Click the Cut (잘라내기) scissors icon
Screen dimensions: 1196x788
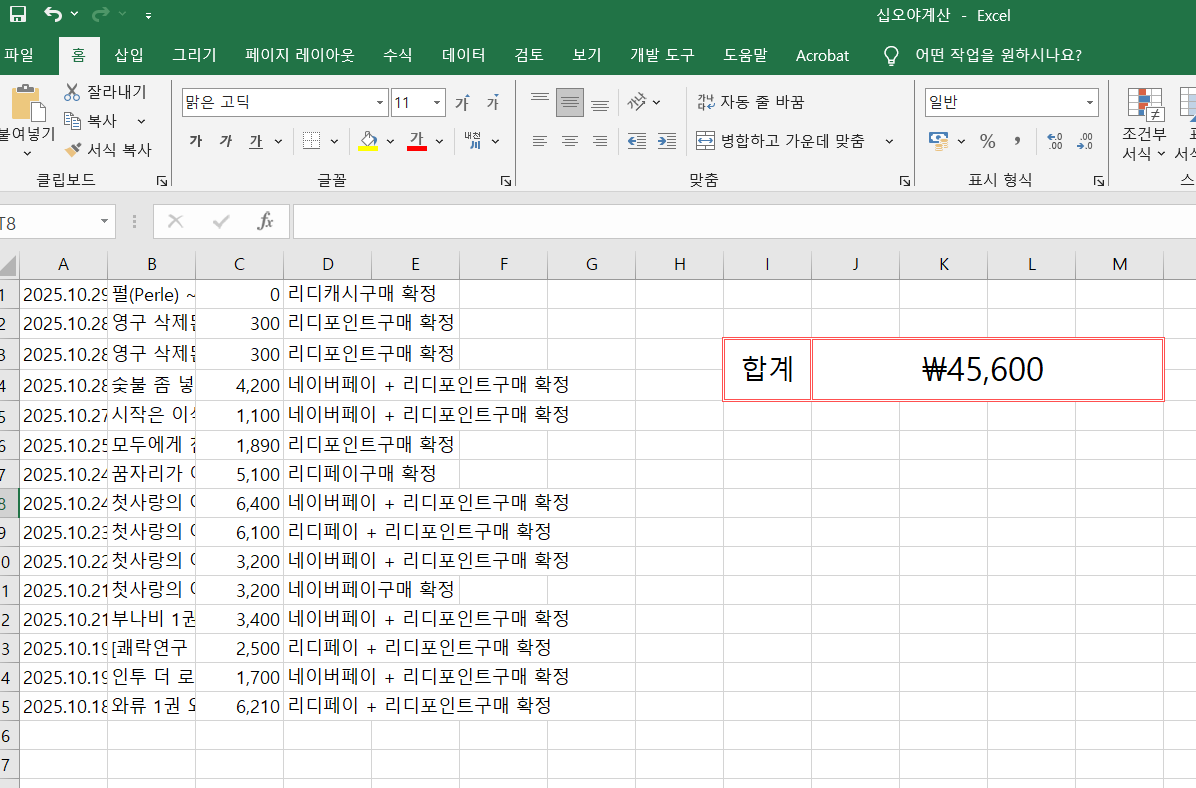(72, 92)
